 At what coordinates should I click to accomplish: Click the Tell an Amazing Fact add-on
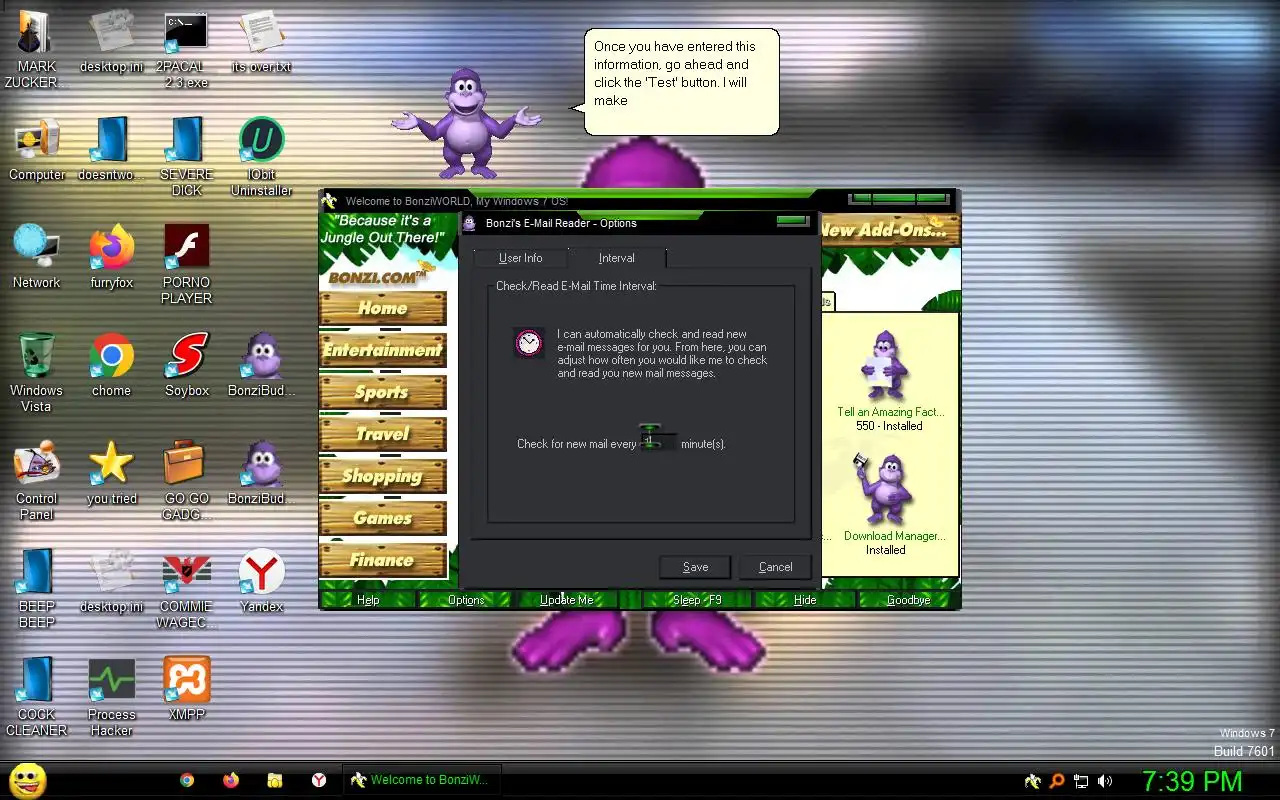889,380
